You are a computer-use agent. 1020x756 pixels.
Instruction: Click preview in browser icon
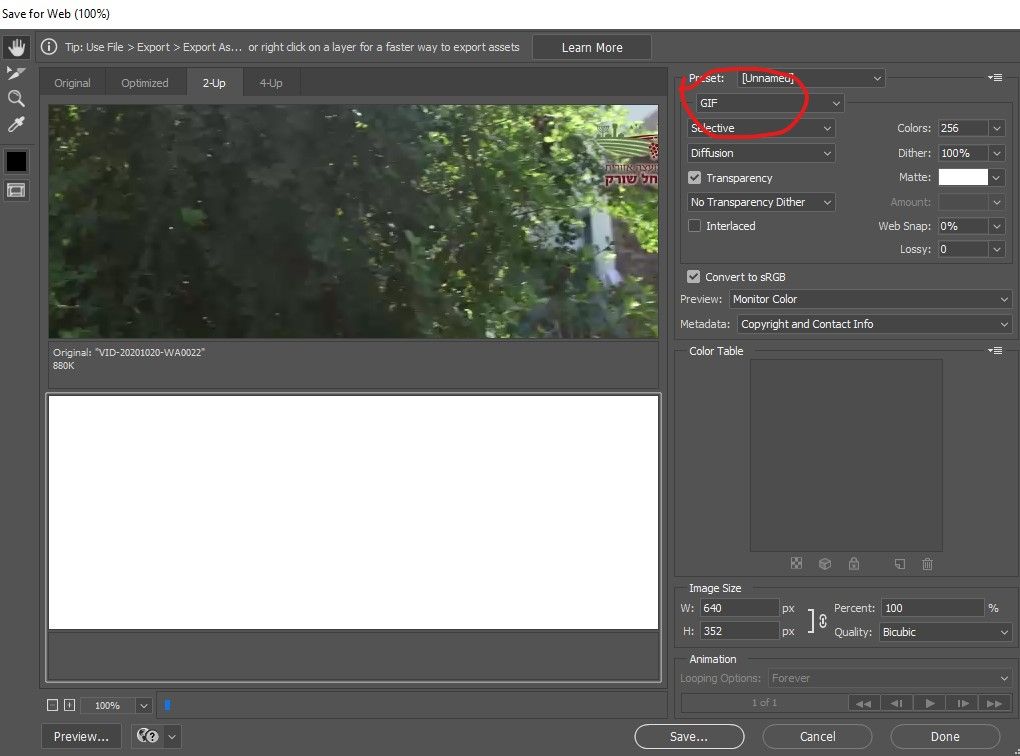[x=148, y=736]
